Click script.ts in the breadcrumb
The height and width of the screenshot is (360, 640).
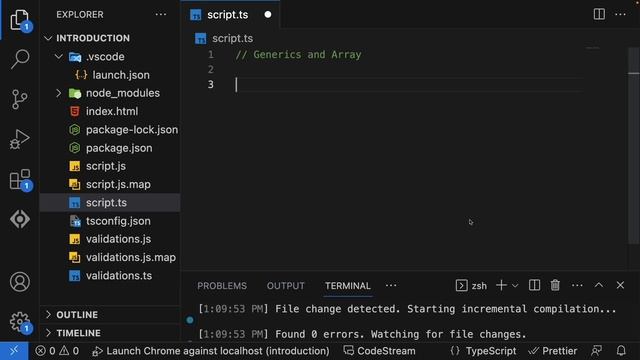pos(232,38)
